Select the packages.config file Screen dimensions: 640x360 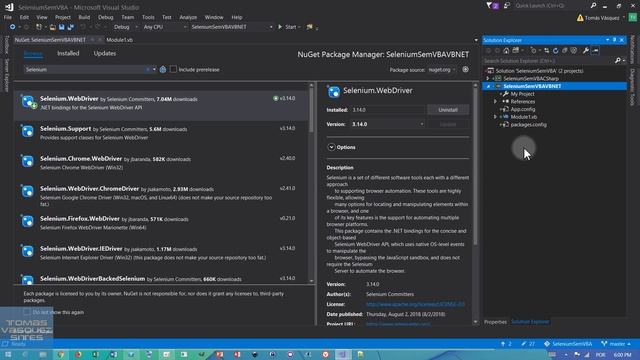click(528, 125)
